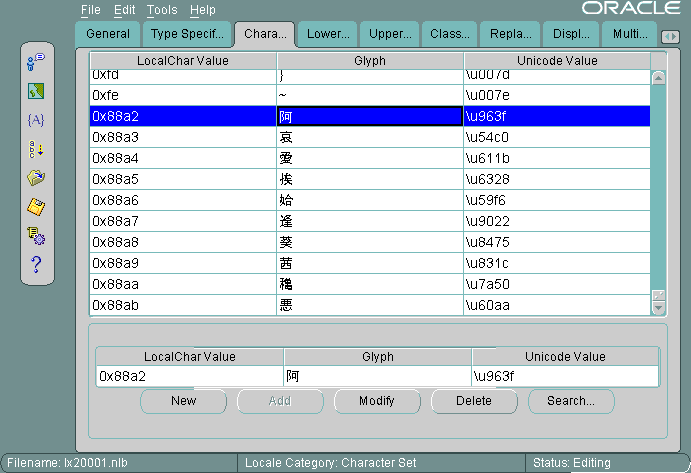Open the Language locale icon in sidebar

[36, 63]
